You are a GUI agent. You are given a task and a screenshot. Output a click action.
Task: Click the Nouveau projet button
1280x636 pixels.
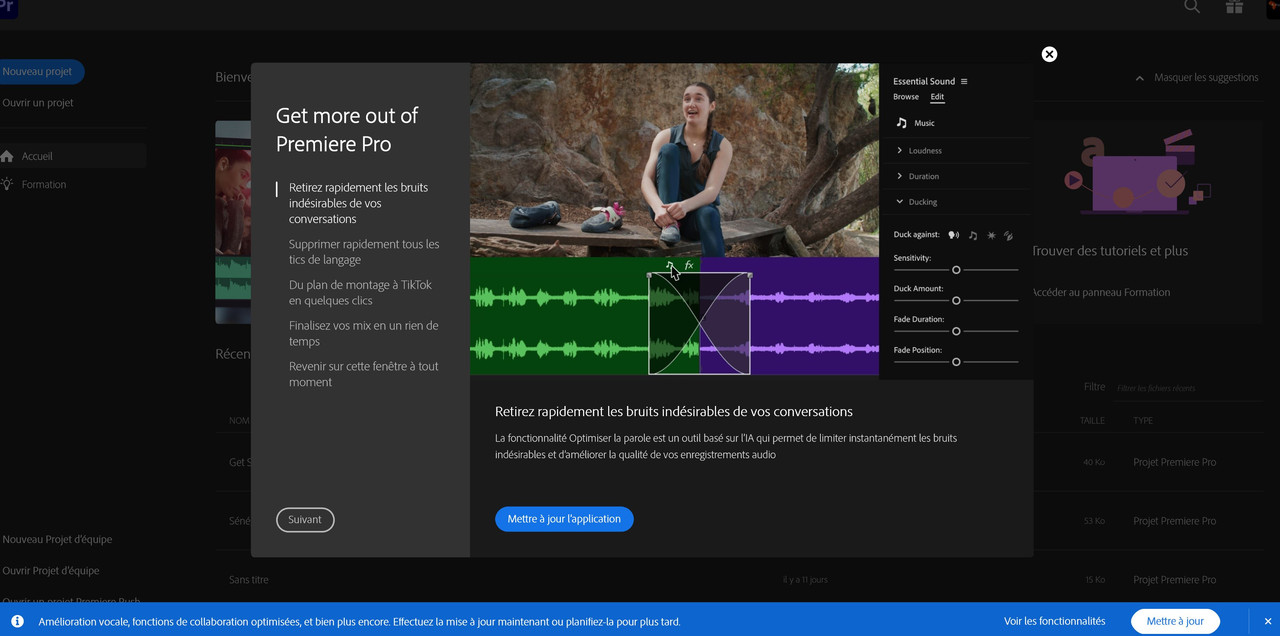40,72
